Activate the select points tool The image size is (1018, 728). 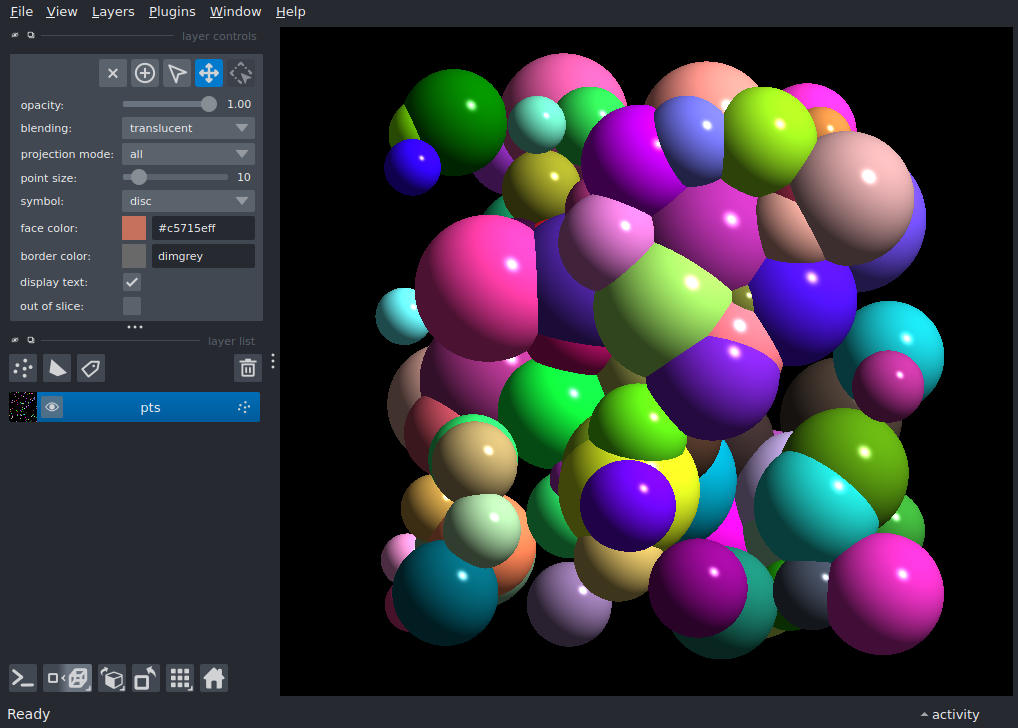click(177, 73)
